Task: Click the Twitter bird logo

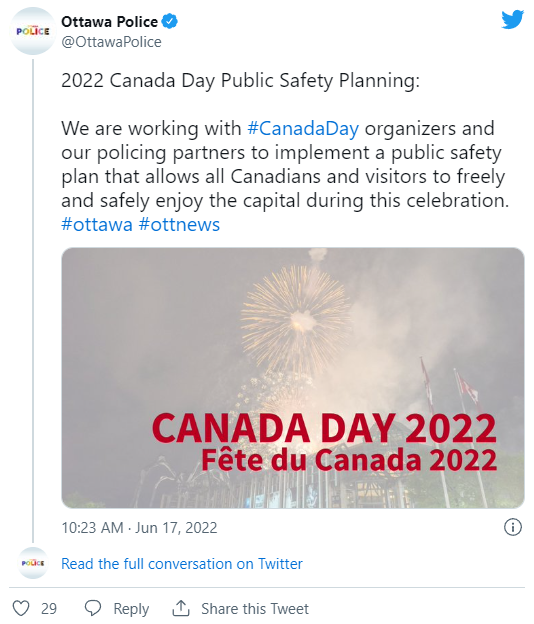Action: pyautogui.click(x=512, y=20)
